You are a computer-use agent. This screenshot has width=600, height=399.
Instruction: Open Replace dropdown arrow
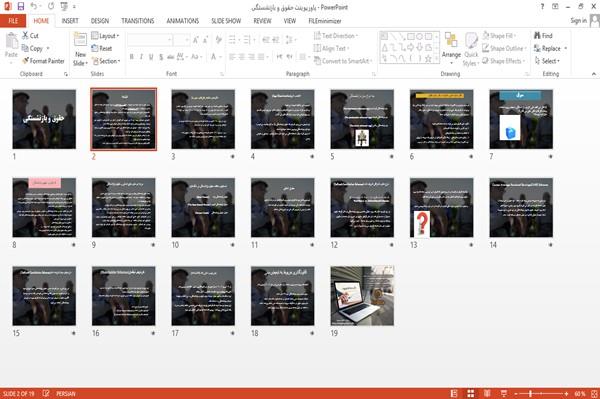click(566, 48)
